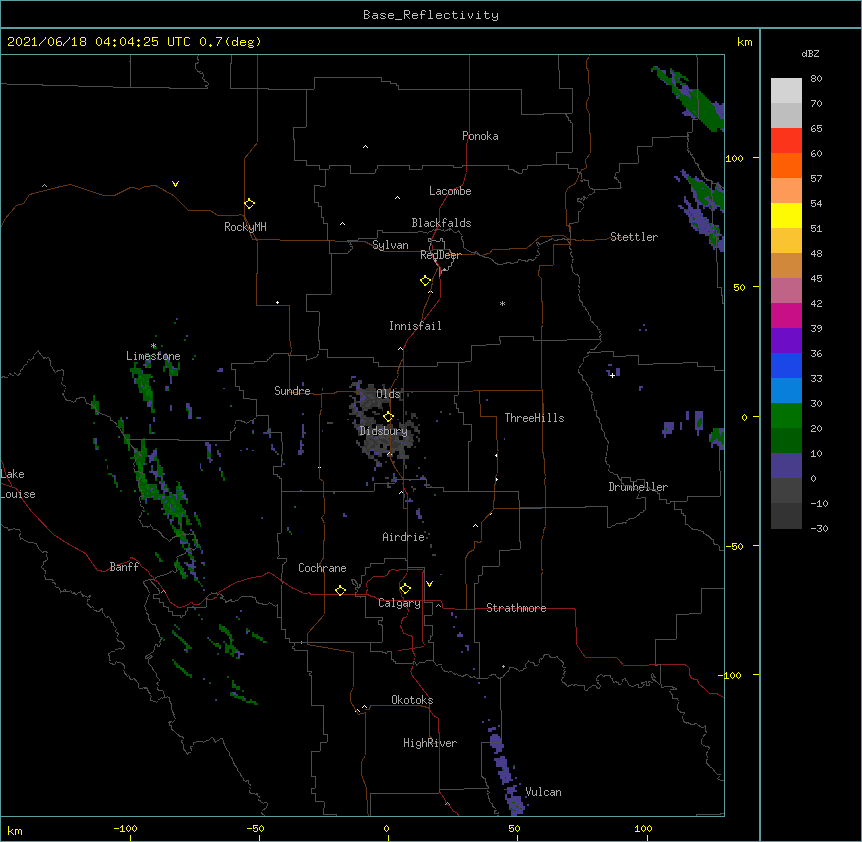Click the 50 tick label on right axis
The image size is (862, 842).
coord(739,287)
